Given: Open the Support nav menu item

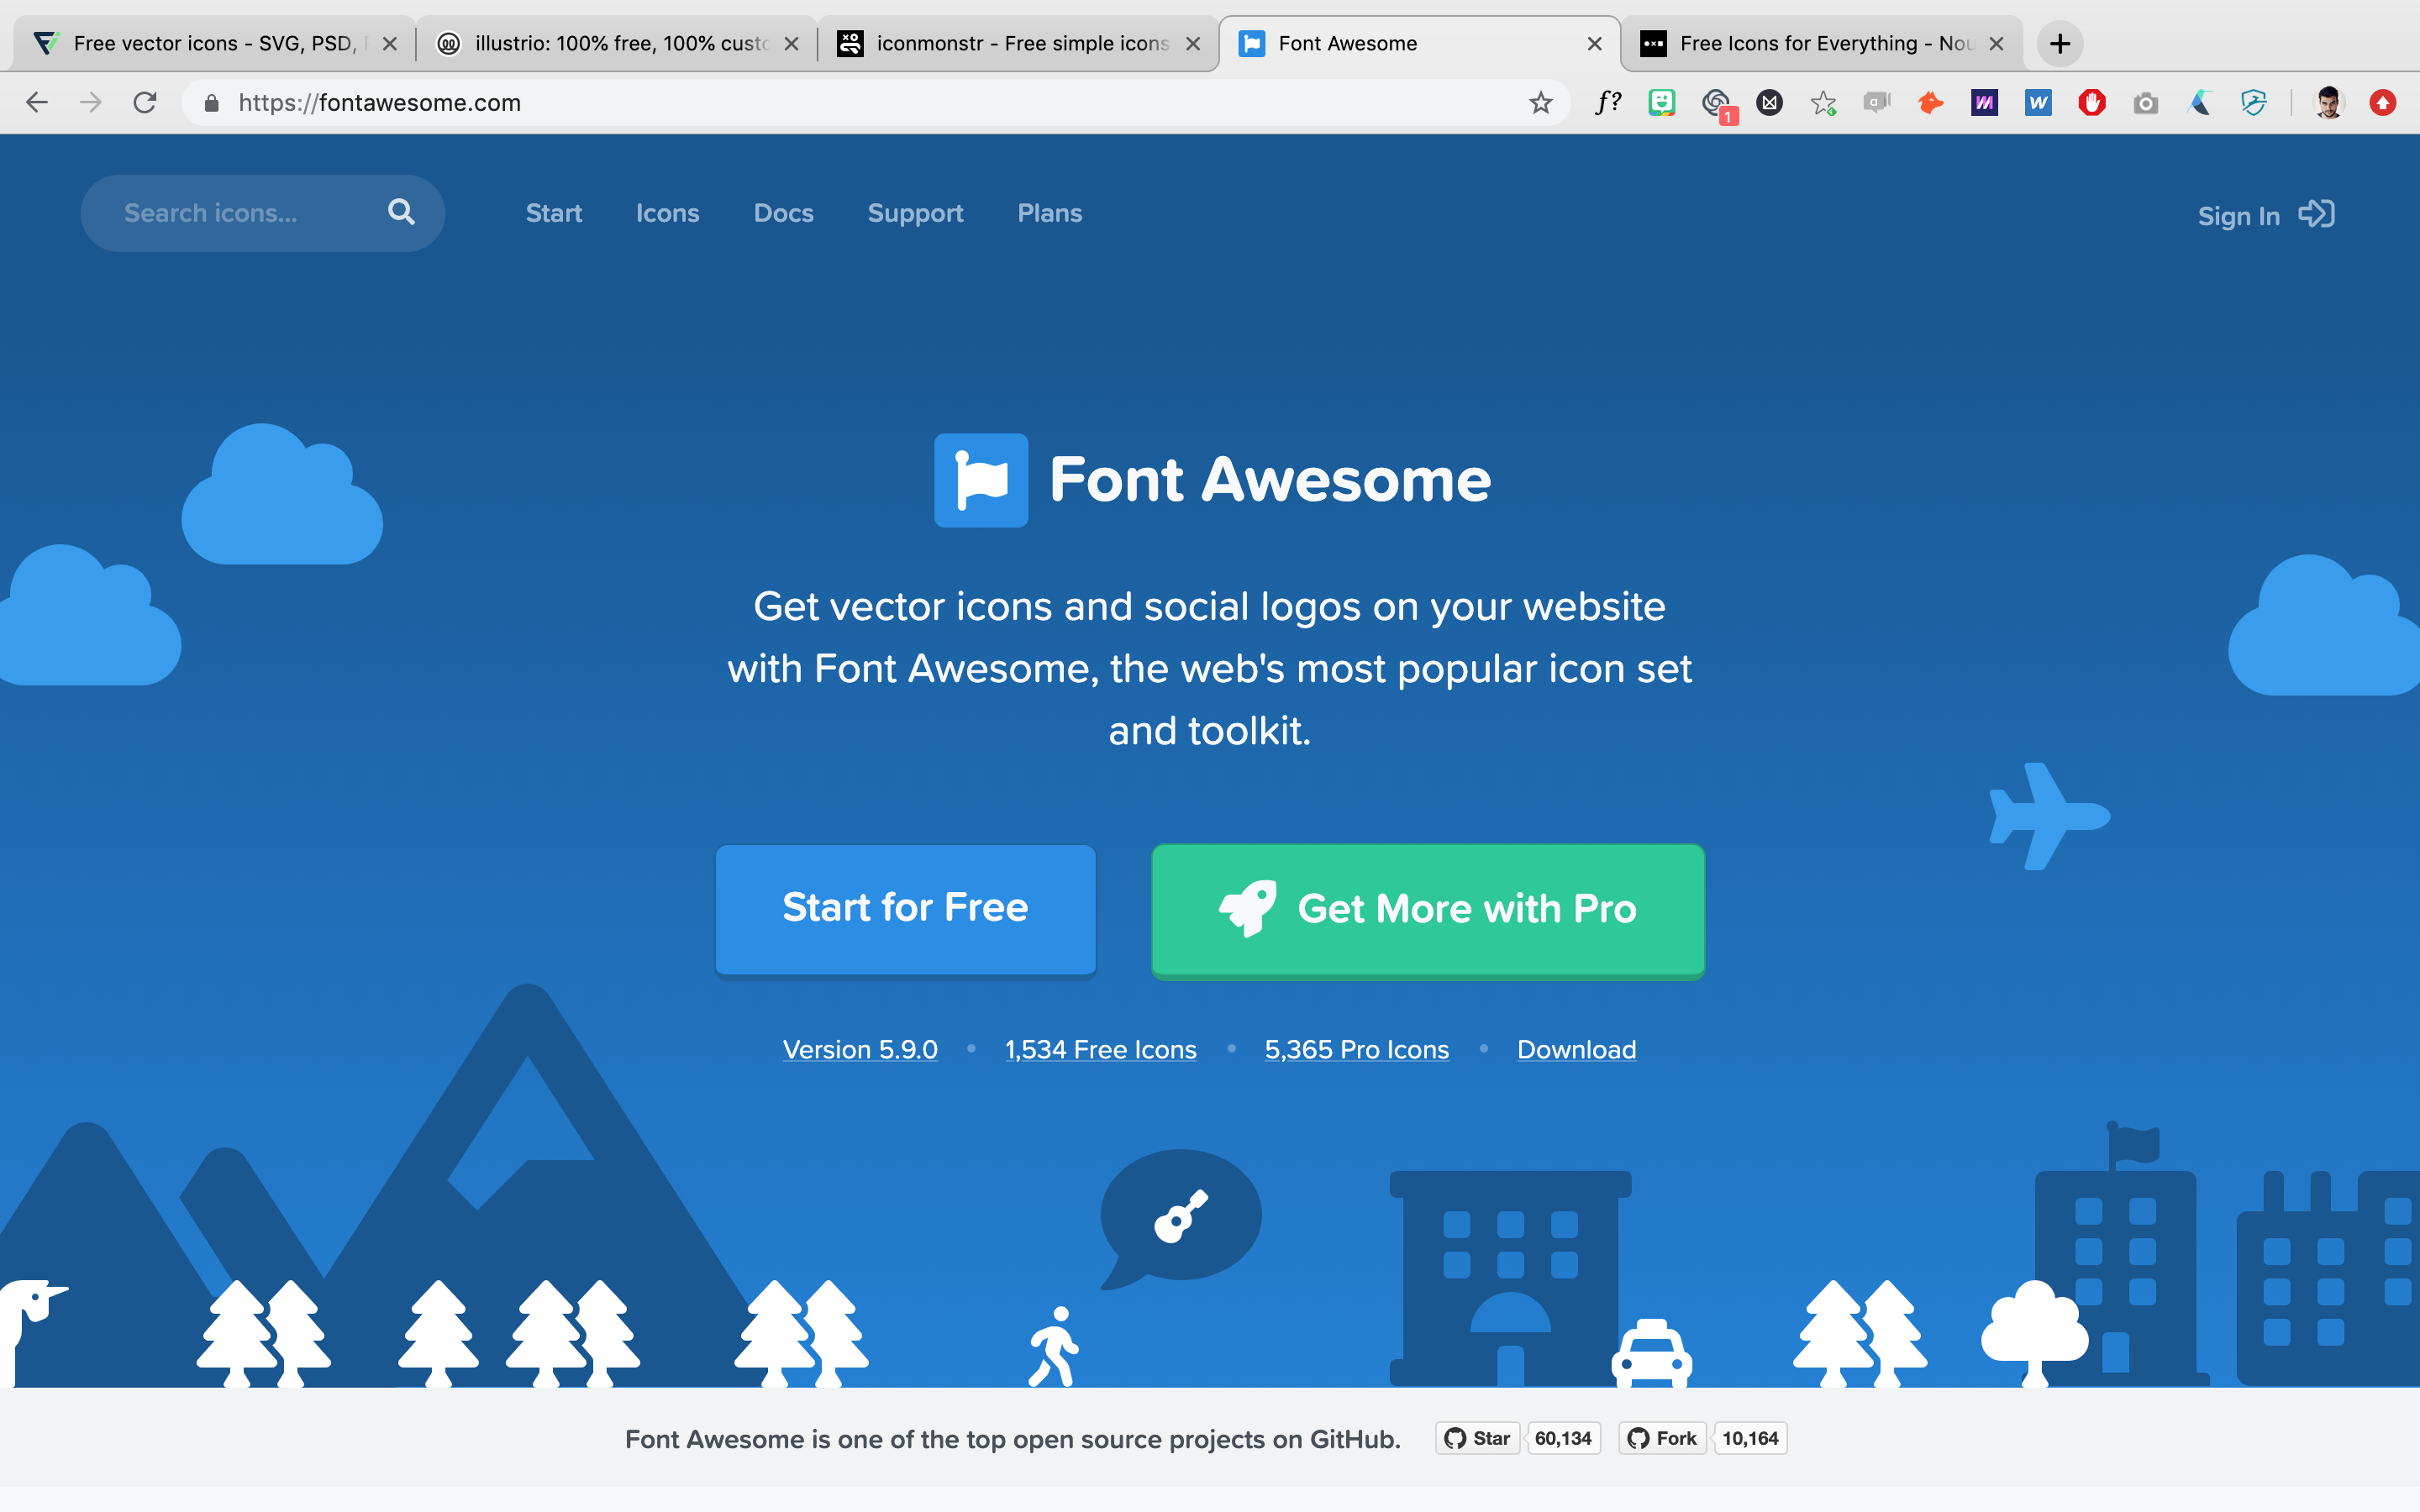Looking at the screenshot, I should [915, 213].
